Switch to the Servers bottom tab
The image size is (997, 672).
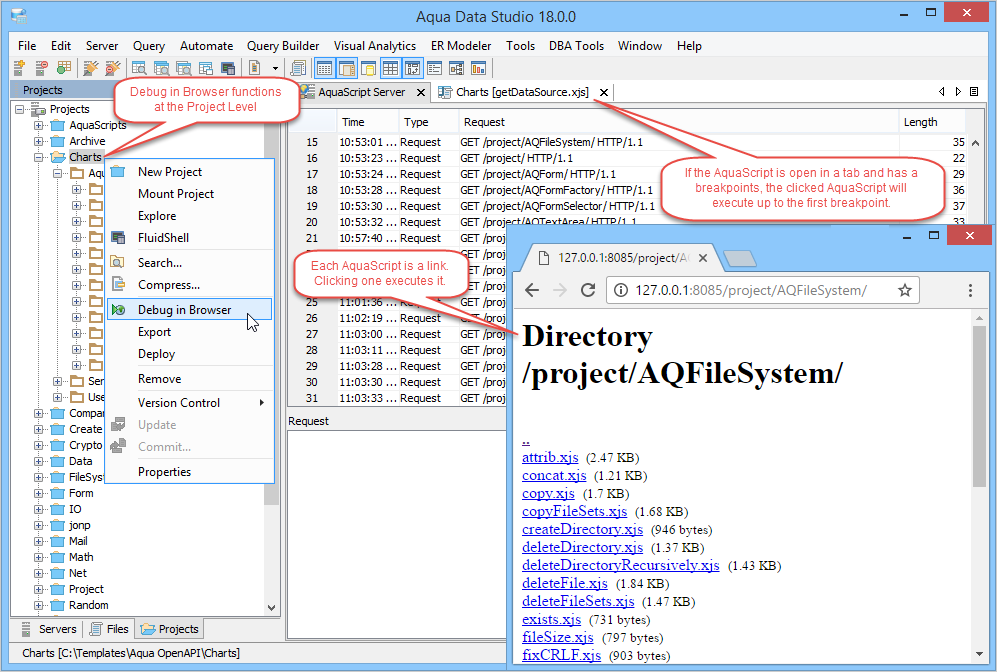coord(49,629)
